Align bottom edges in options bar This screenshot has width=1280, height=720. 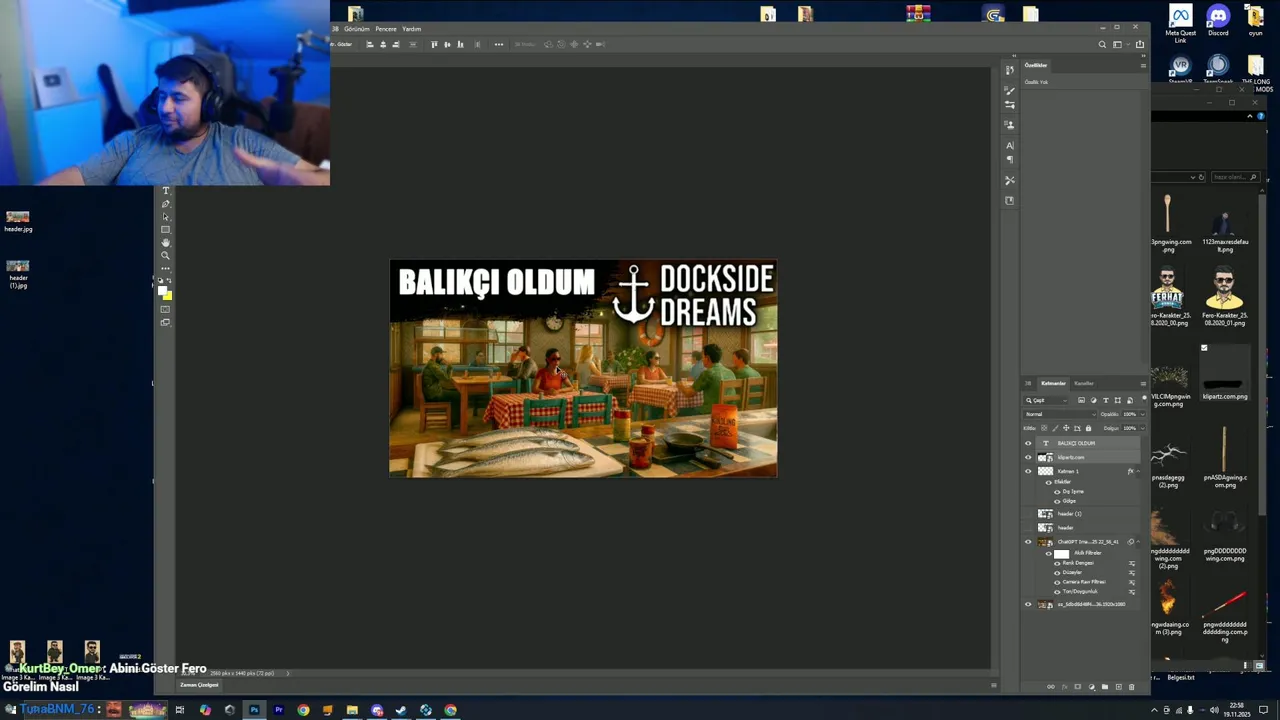(x=460, y=44)
